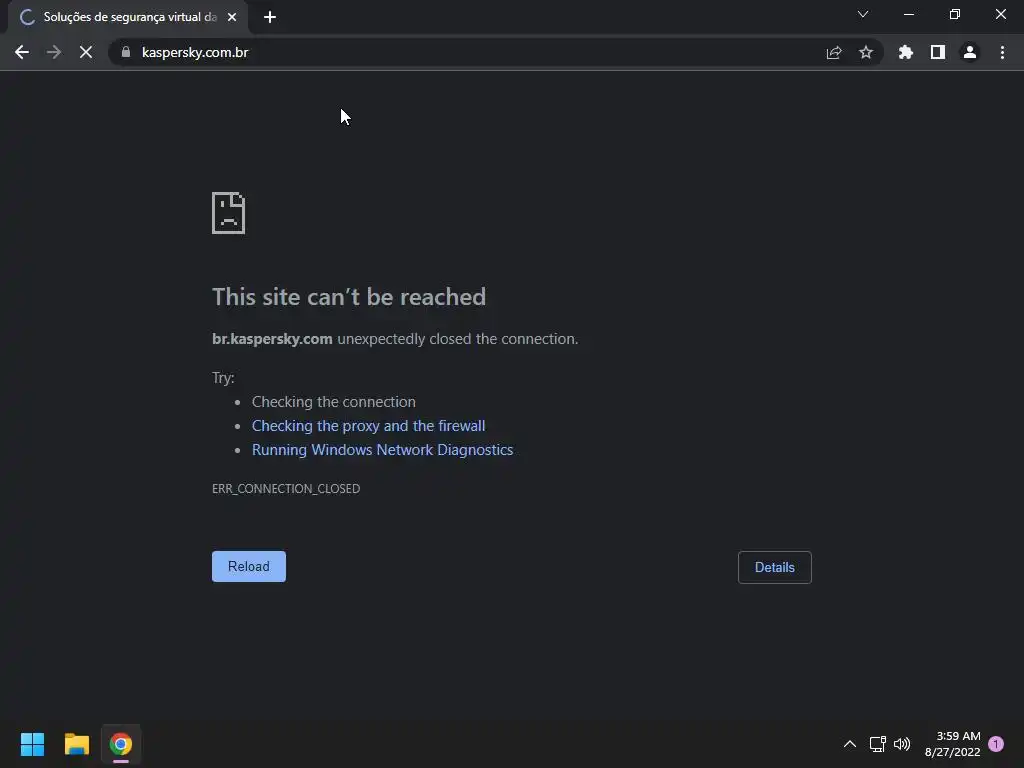Viewport: 1024px width, 768px height.
Task: Open the clock showing 3:59 AM
Action: (952, 744)
